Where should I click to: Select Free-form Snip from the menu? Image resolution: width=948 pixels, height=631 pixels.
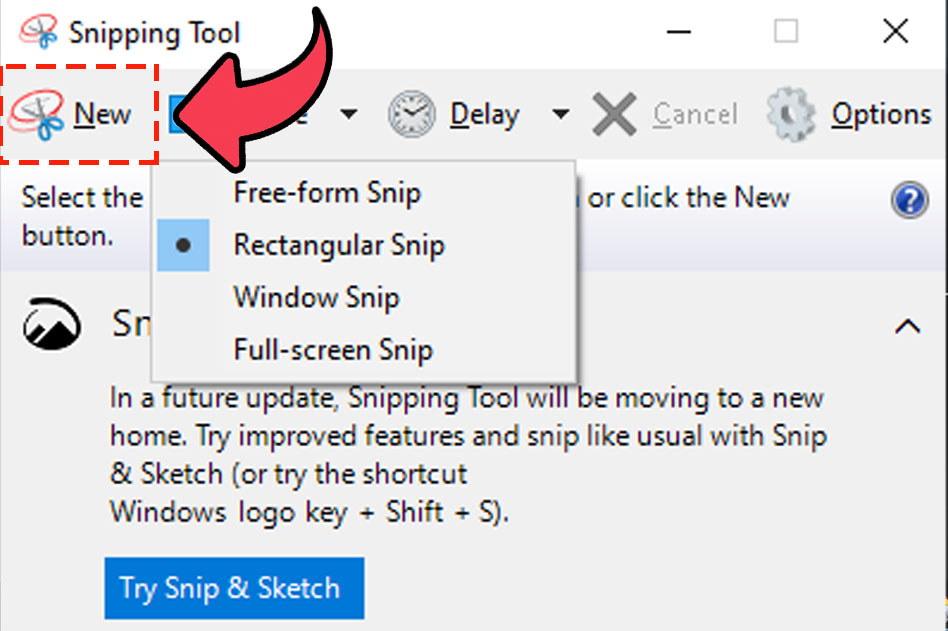[363, 193]
